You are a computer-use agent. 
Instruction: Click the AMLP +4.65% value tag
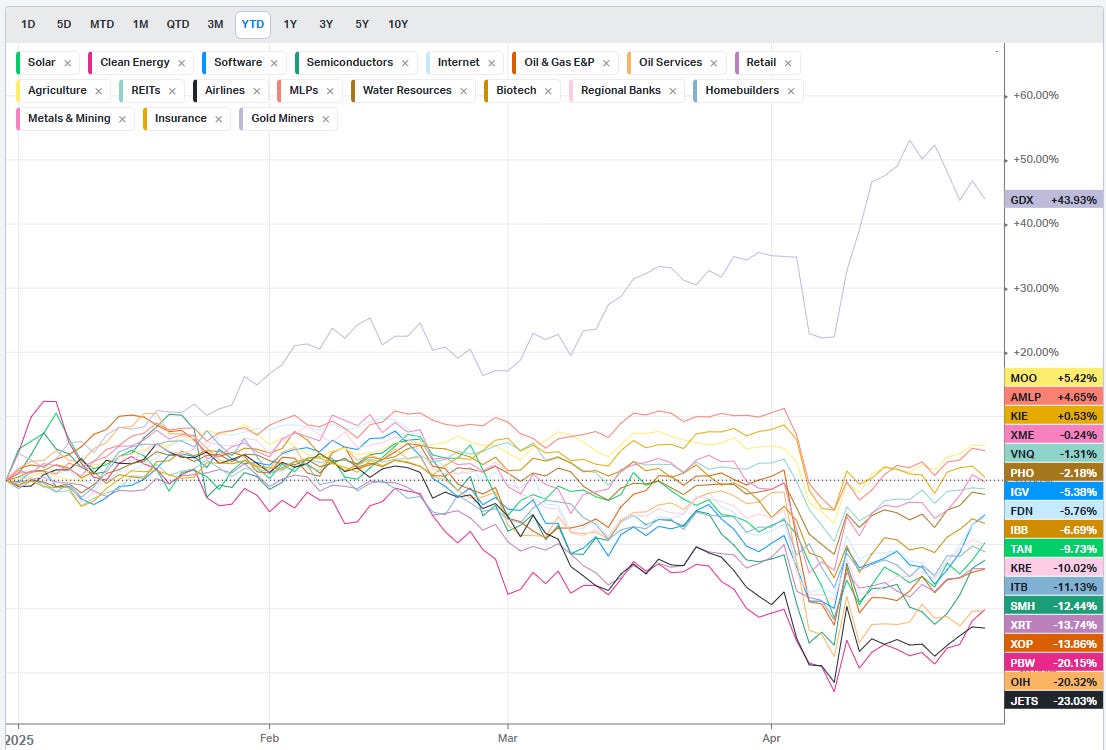(1054, 397)
